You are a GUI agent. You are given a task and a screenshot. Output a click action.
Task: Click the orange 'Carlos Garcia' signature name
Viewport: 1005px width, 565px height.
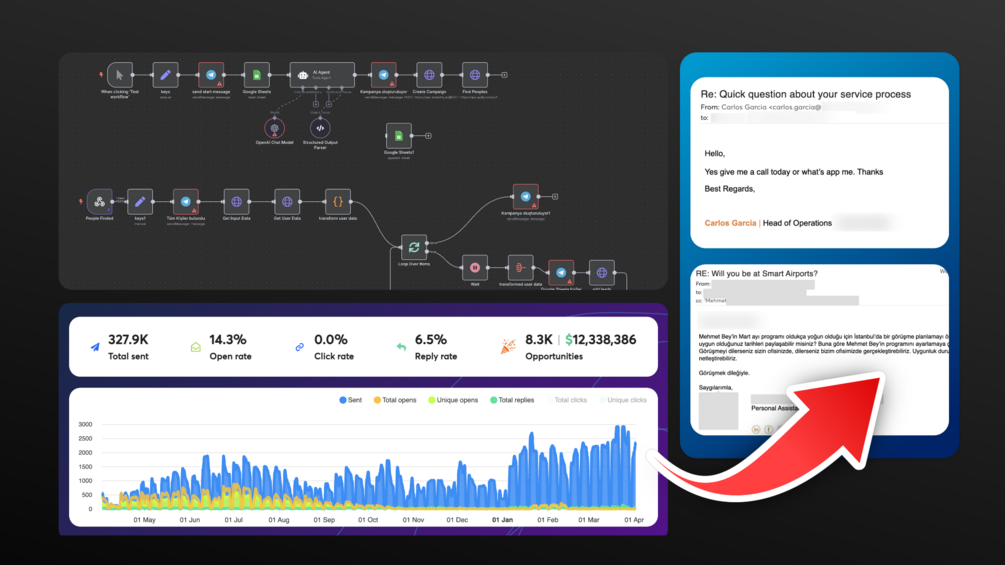click(x=730, y=223)
